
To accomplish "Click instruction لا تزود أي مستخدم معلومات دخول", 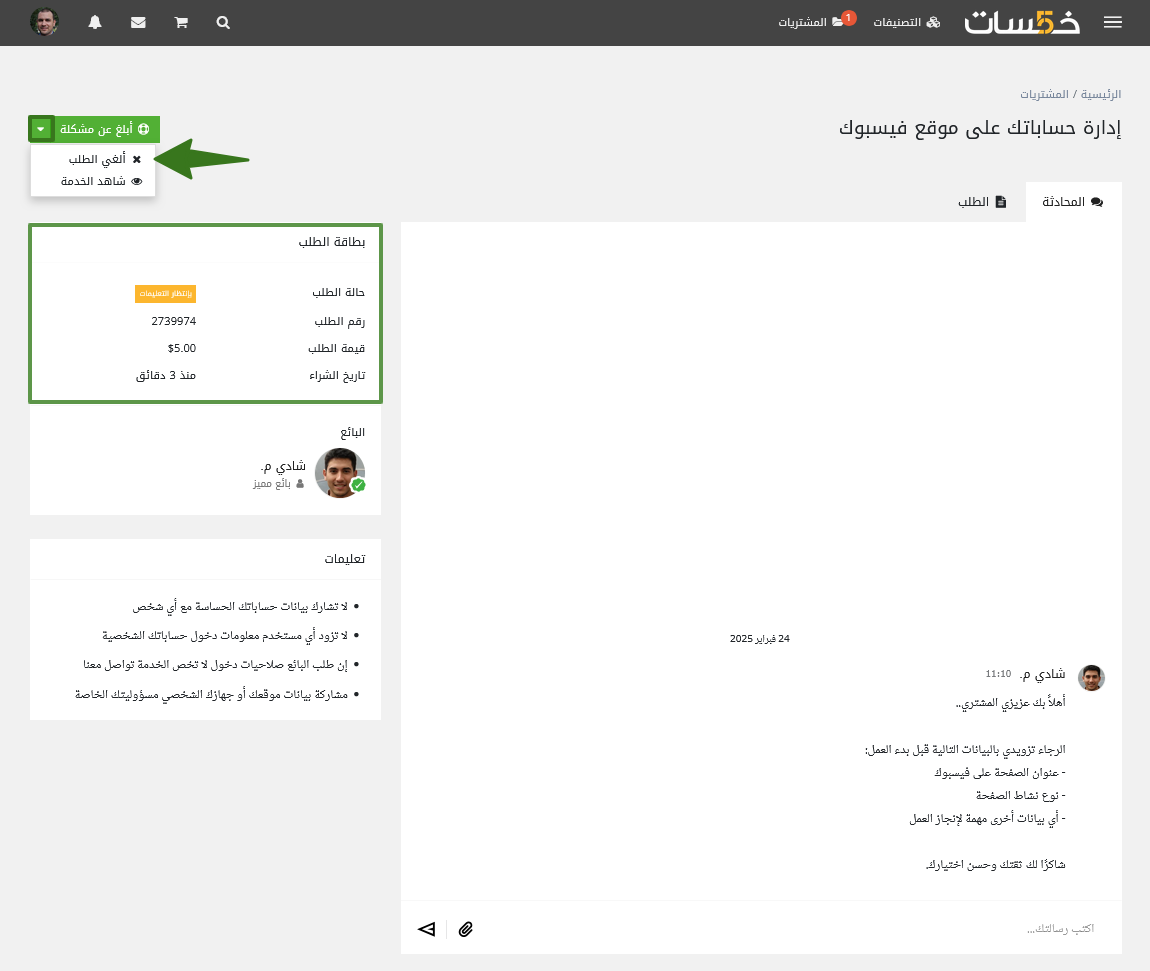I will pyautogui.click(x=225, y=635).
